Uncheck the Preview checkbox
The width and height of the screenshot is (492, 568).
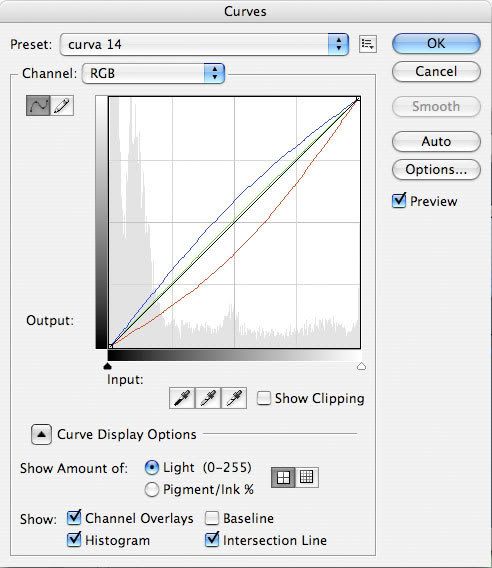(399, 200)
